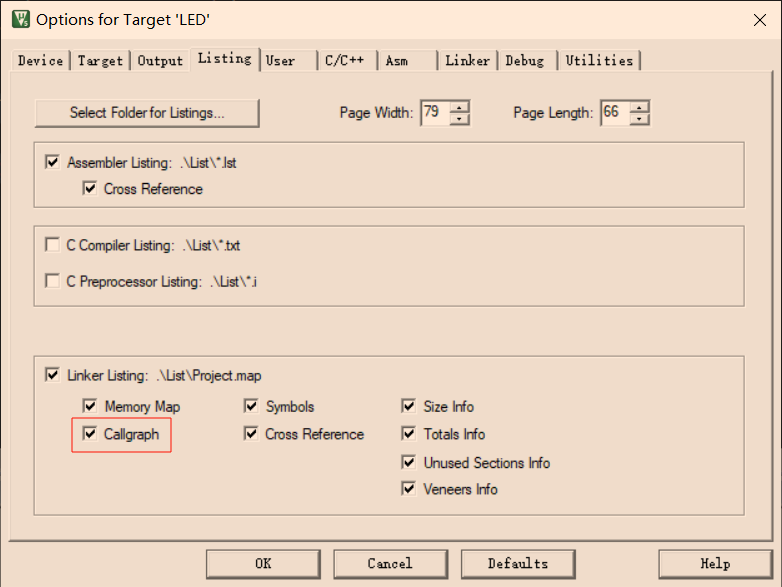
Task: Open the User tab
Action: [x=288, y=61]
